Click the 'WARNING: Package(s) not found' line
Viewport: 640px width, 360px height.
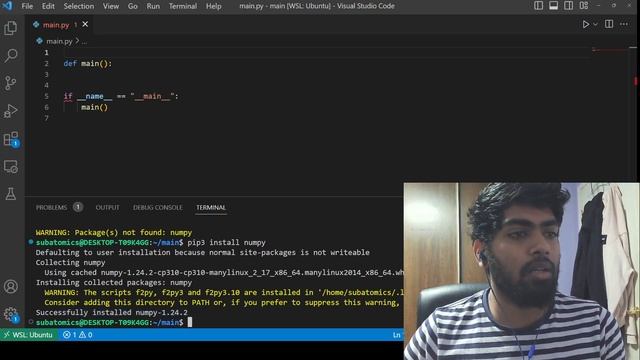tap(113, 233)
